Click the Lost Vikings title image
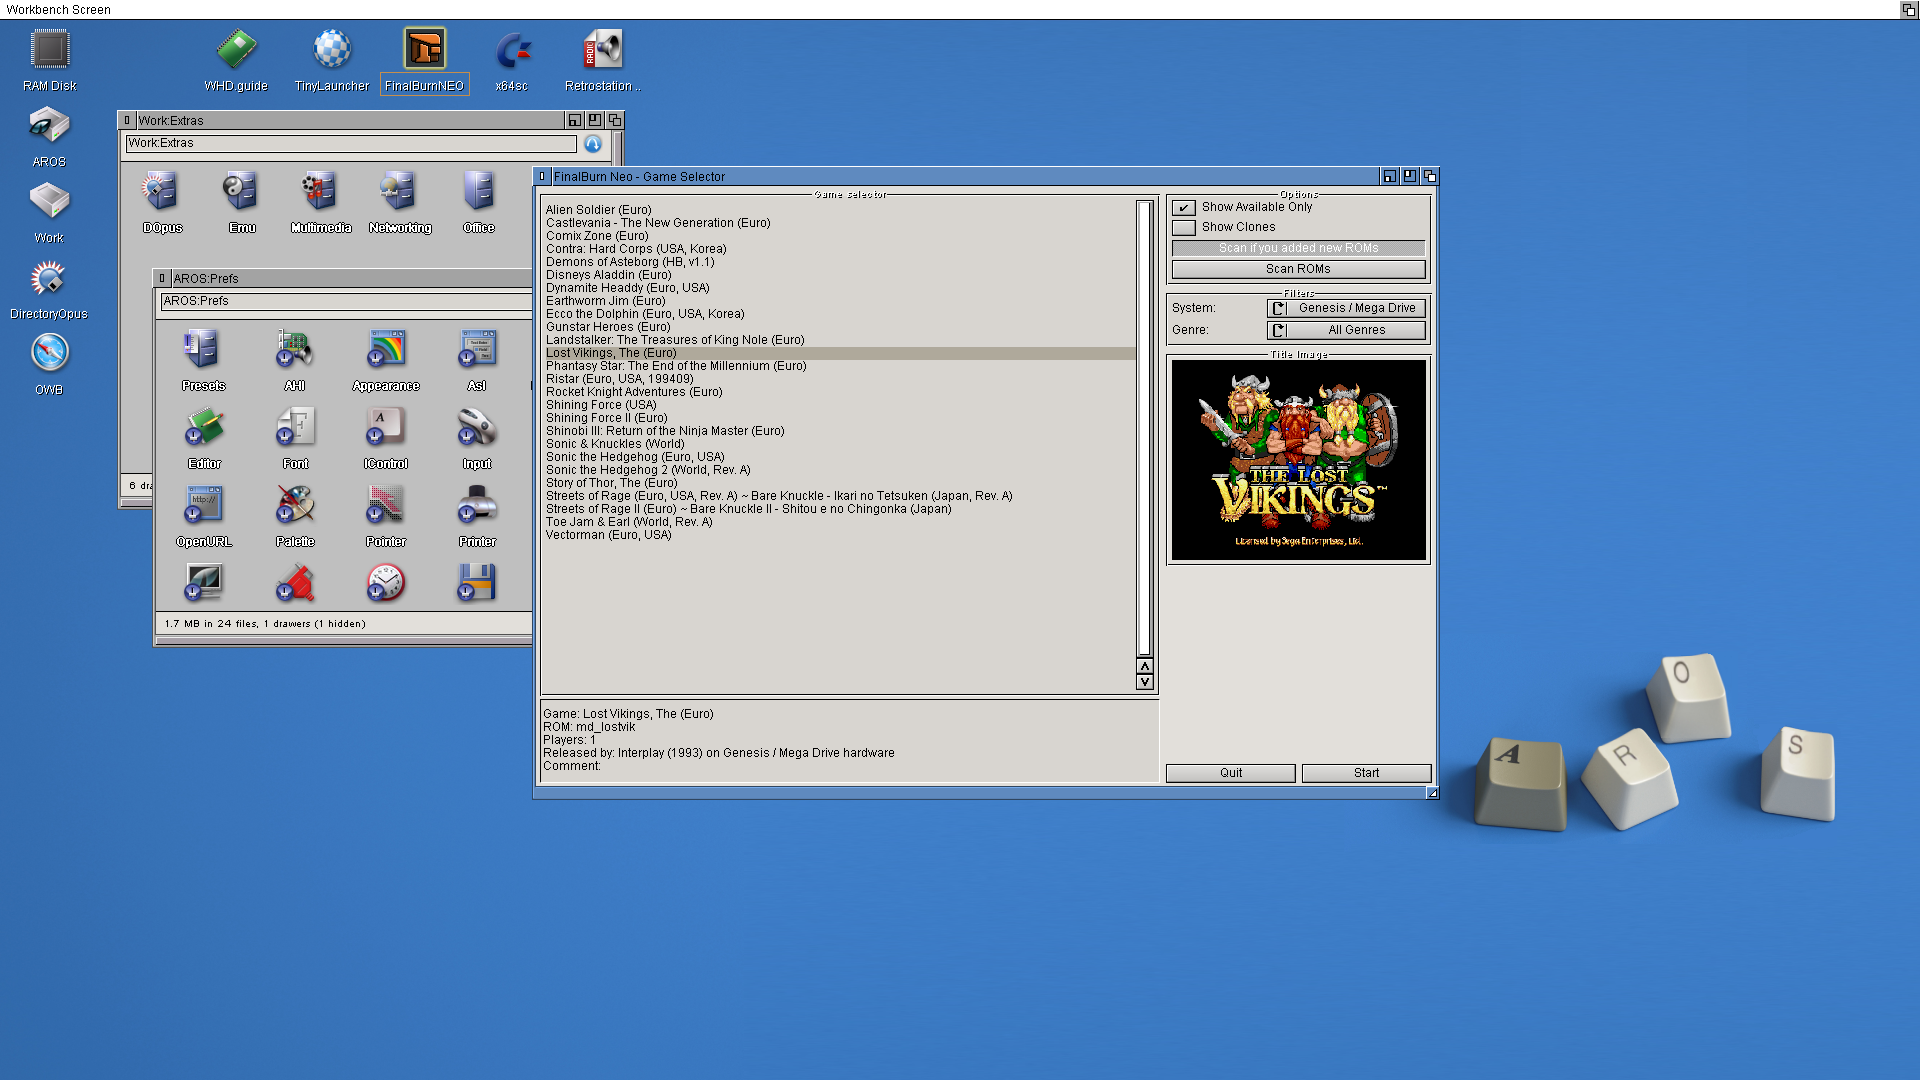Image resolution: width=1920 pixels, height=1080 pixels. pyautogui.click(x=1298, y=460)
